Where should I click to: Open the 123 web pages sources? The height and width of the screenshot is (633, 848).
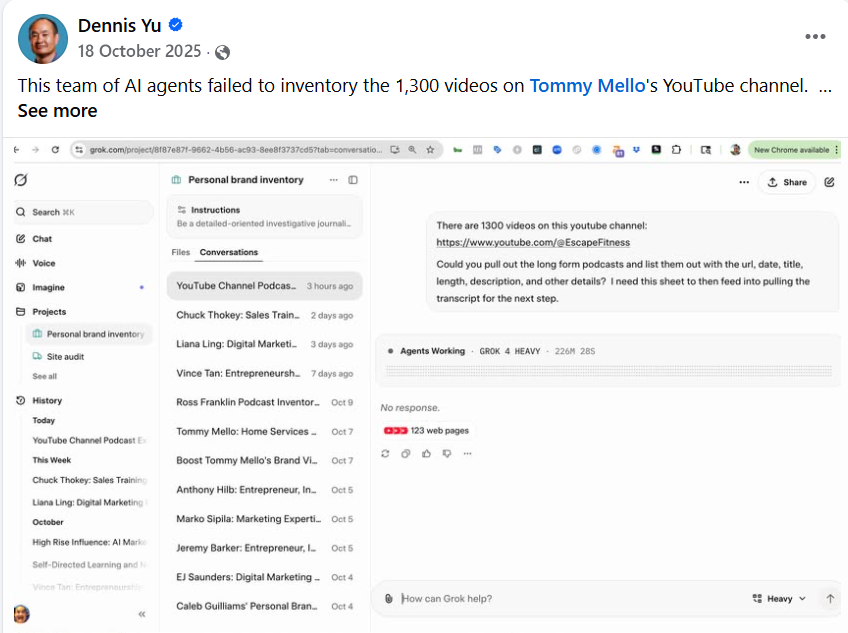click(x=426, y=431)
